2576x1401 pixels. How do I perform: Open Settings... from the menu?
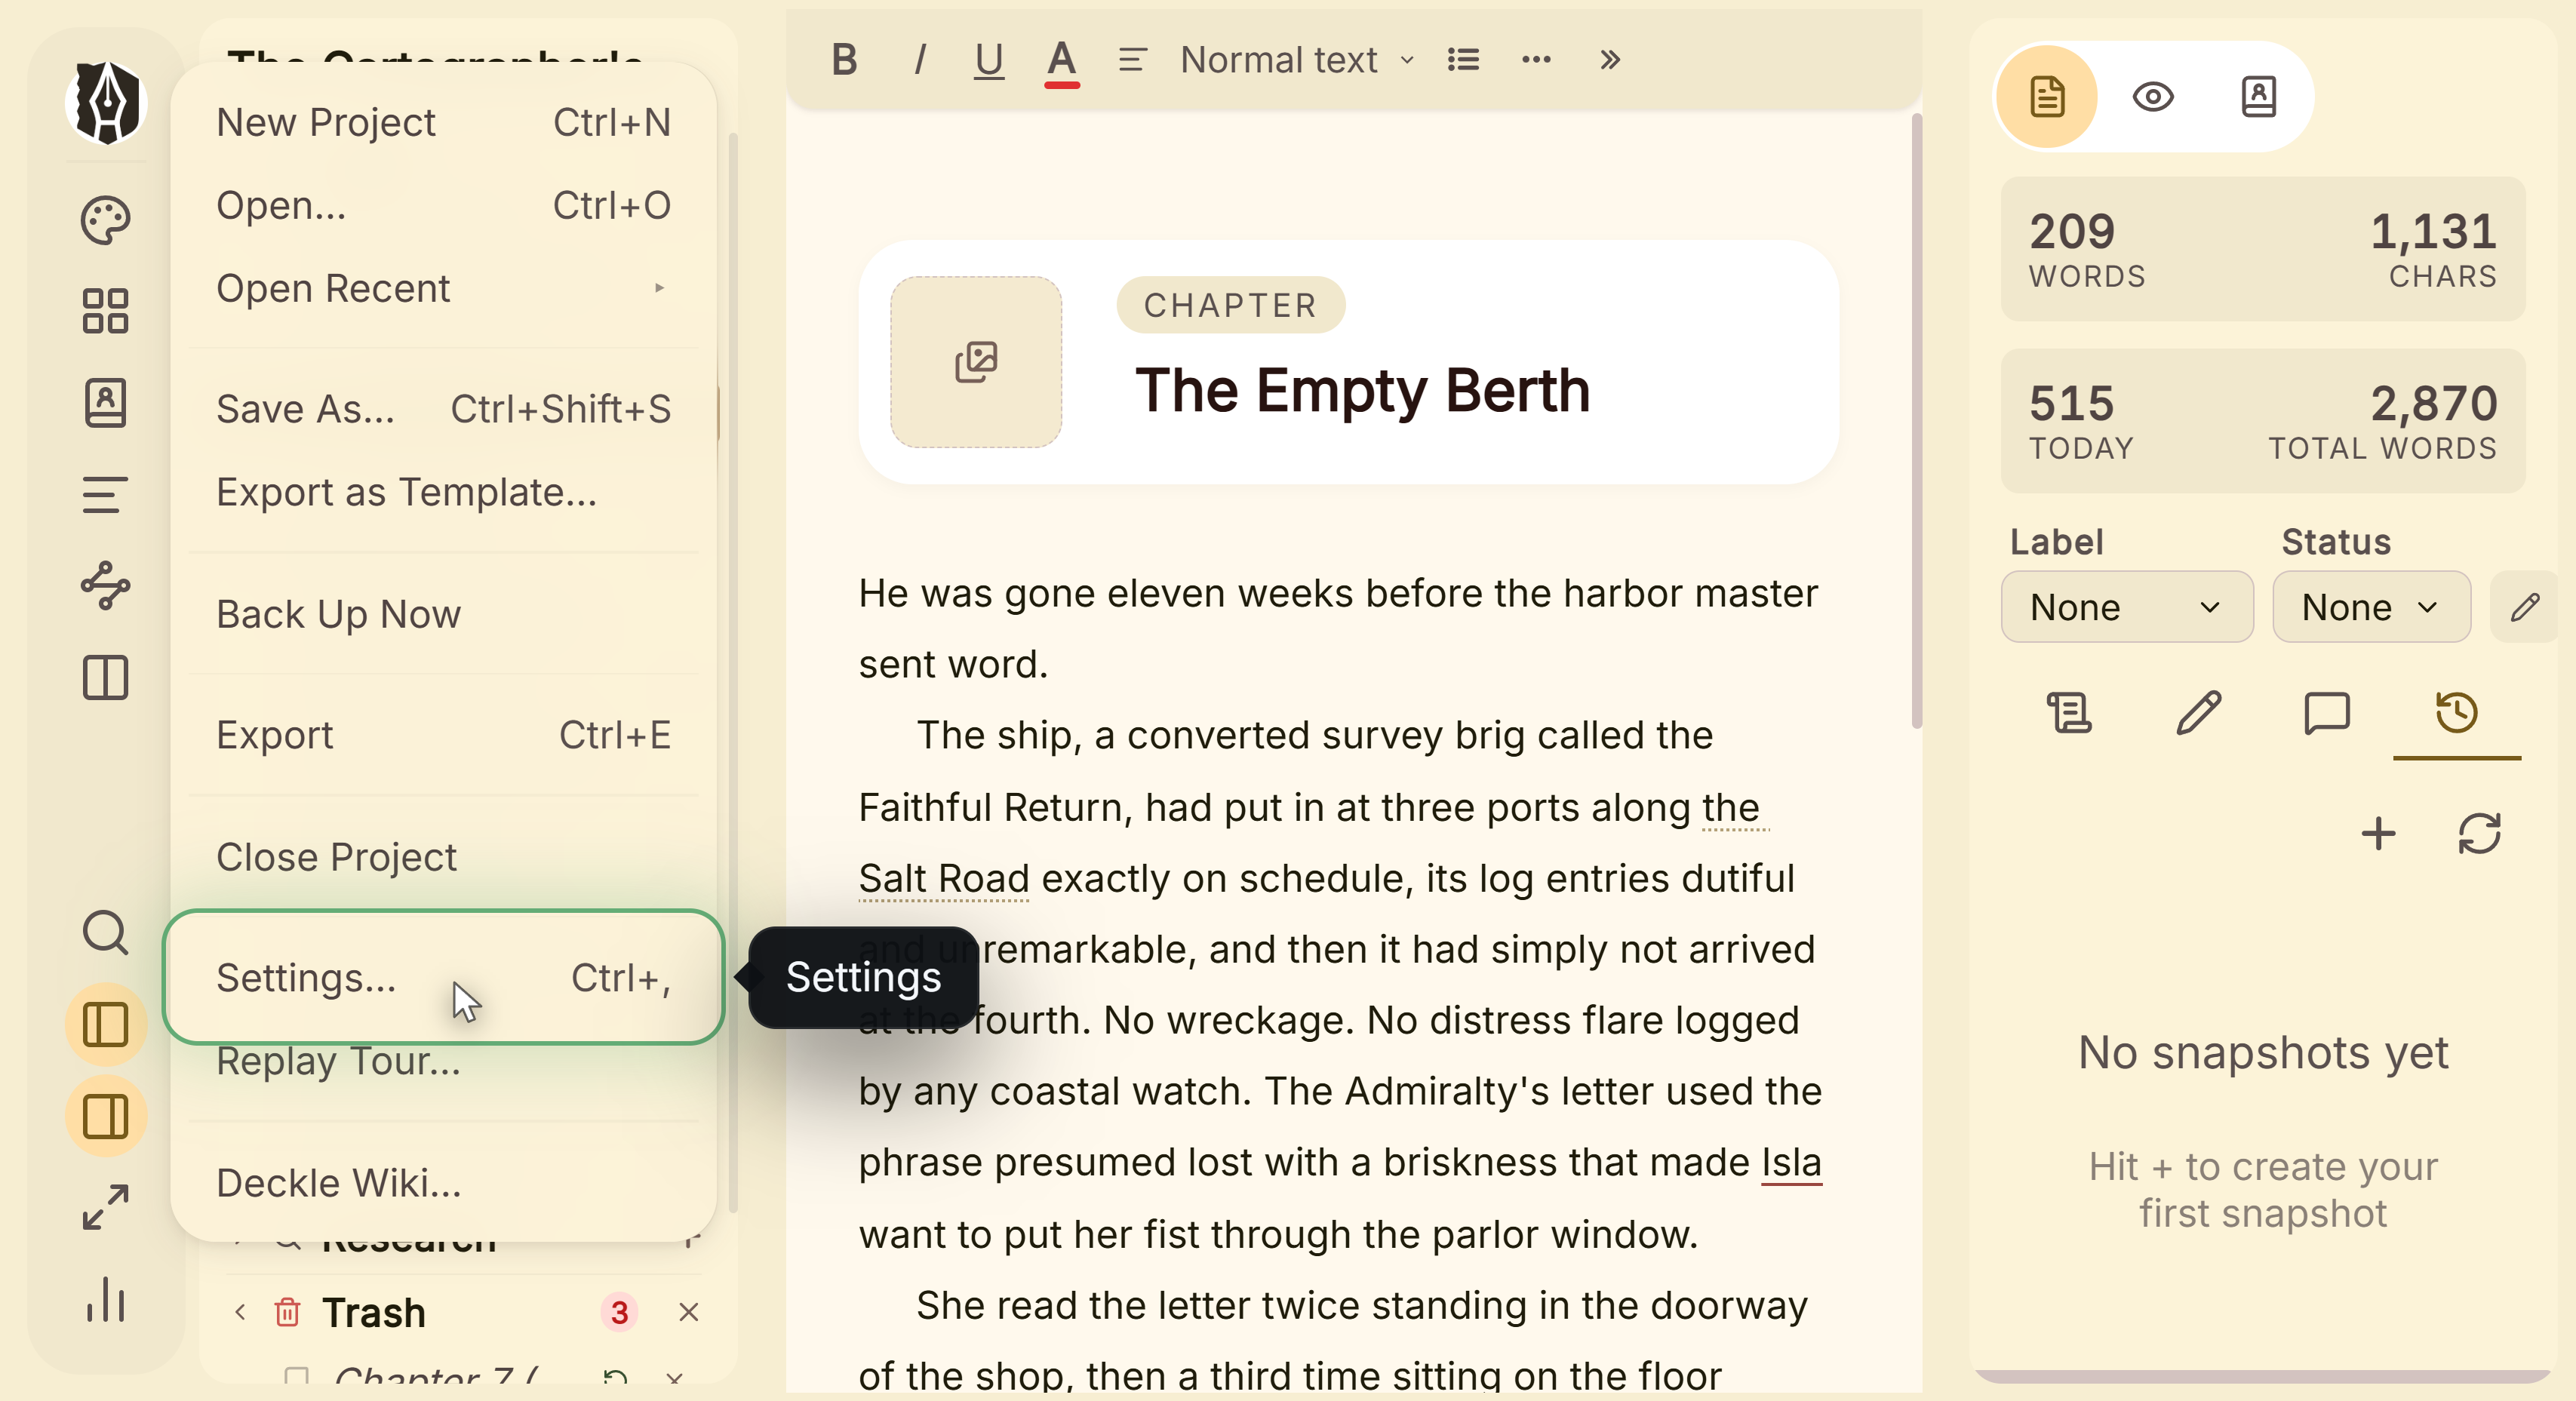pyautogui.click(x=443, y=977)
